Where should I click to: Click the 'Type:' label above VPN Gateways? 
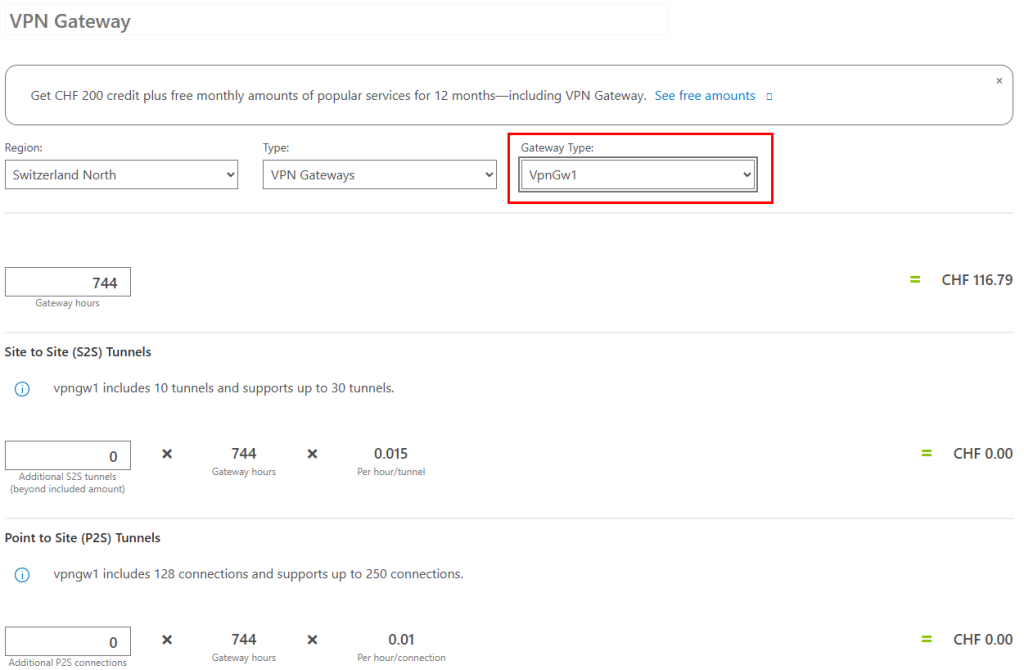276,148
